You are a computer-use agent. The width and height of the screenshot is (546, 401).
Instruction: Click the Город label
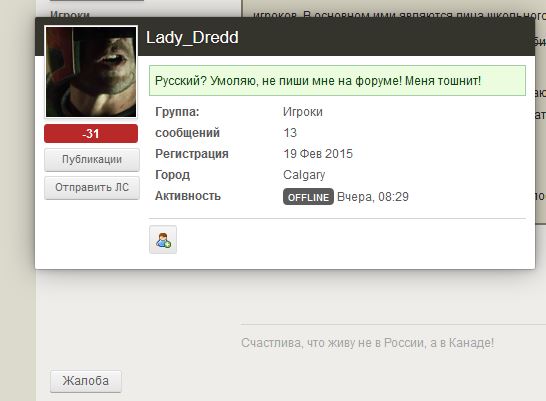click(172, 175)
